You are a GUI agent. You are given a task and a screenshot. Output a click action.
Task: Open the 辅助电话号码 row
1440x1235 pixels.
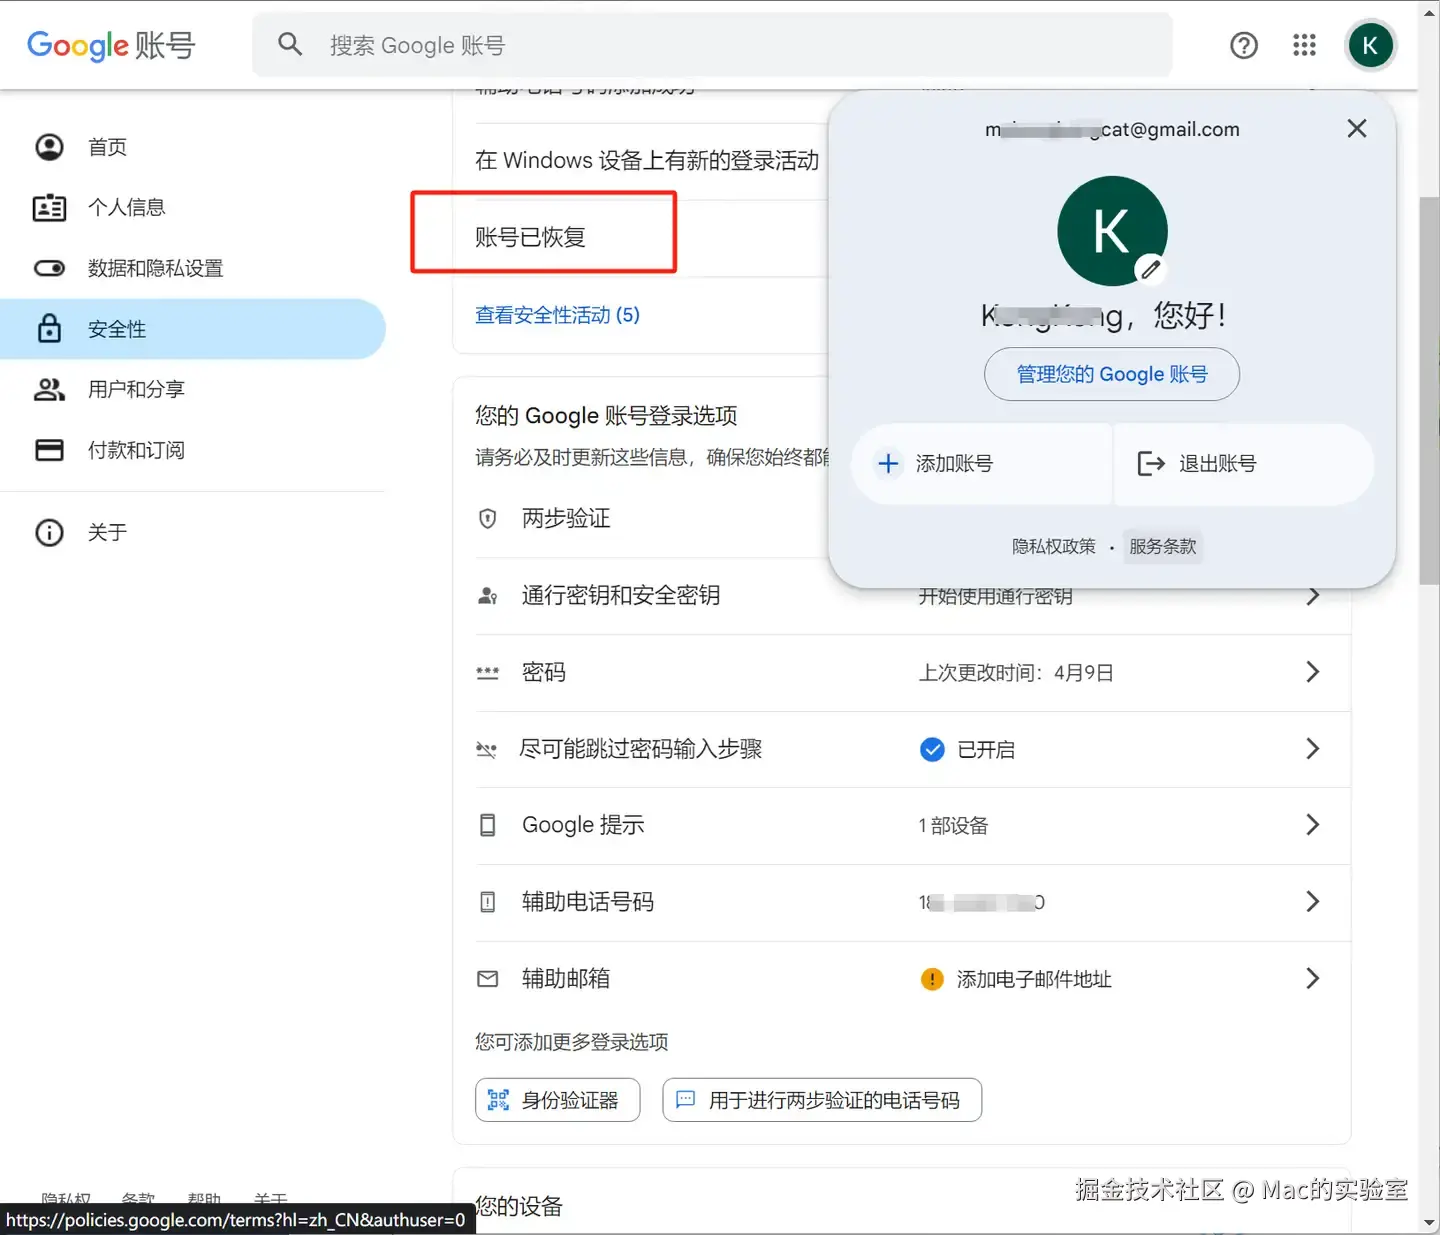pyautogui.click(x=913, y=902)
